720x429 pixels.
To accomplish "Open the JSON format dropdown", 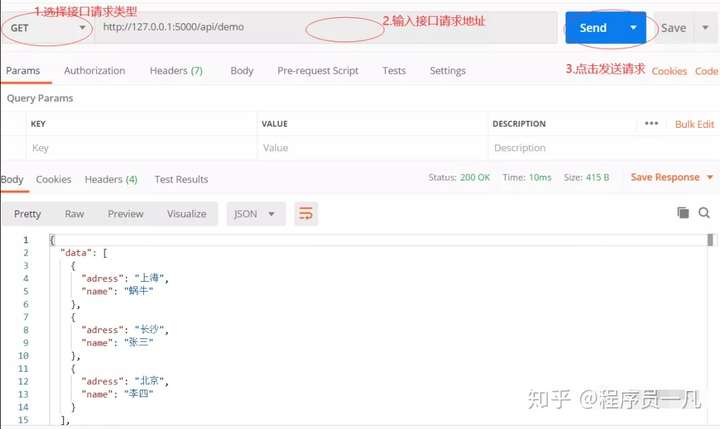I will coord(256,214).
